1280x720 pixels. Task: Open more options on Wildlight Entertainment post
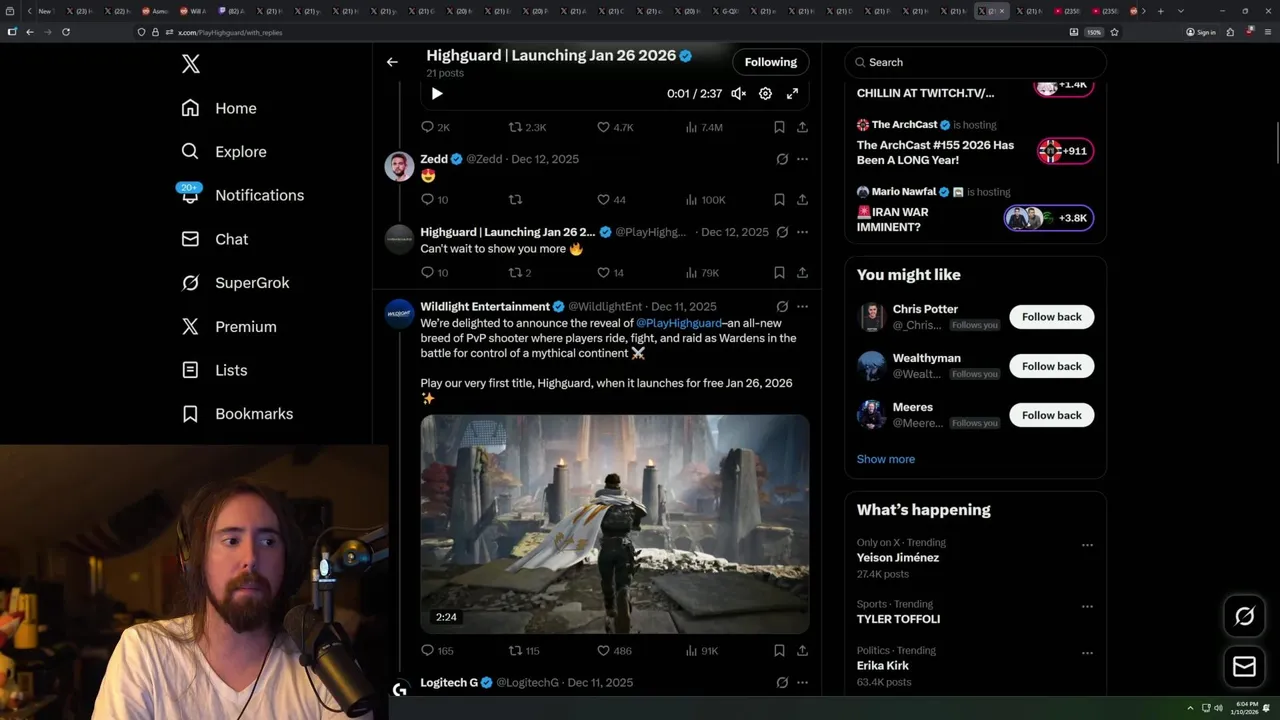(802, 306)
